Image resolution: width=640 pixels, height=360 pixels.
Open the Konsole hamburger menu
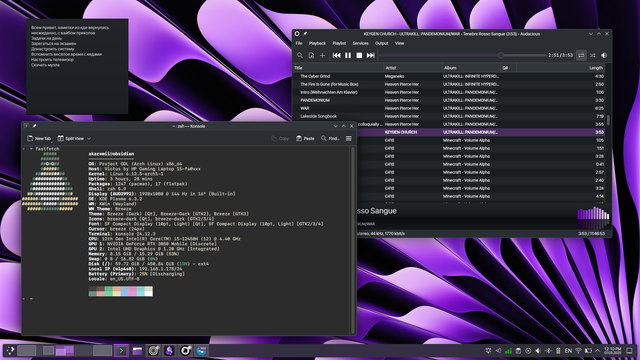point(349,138)
